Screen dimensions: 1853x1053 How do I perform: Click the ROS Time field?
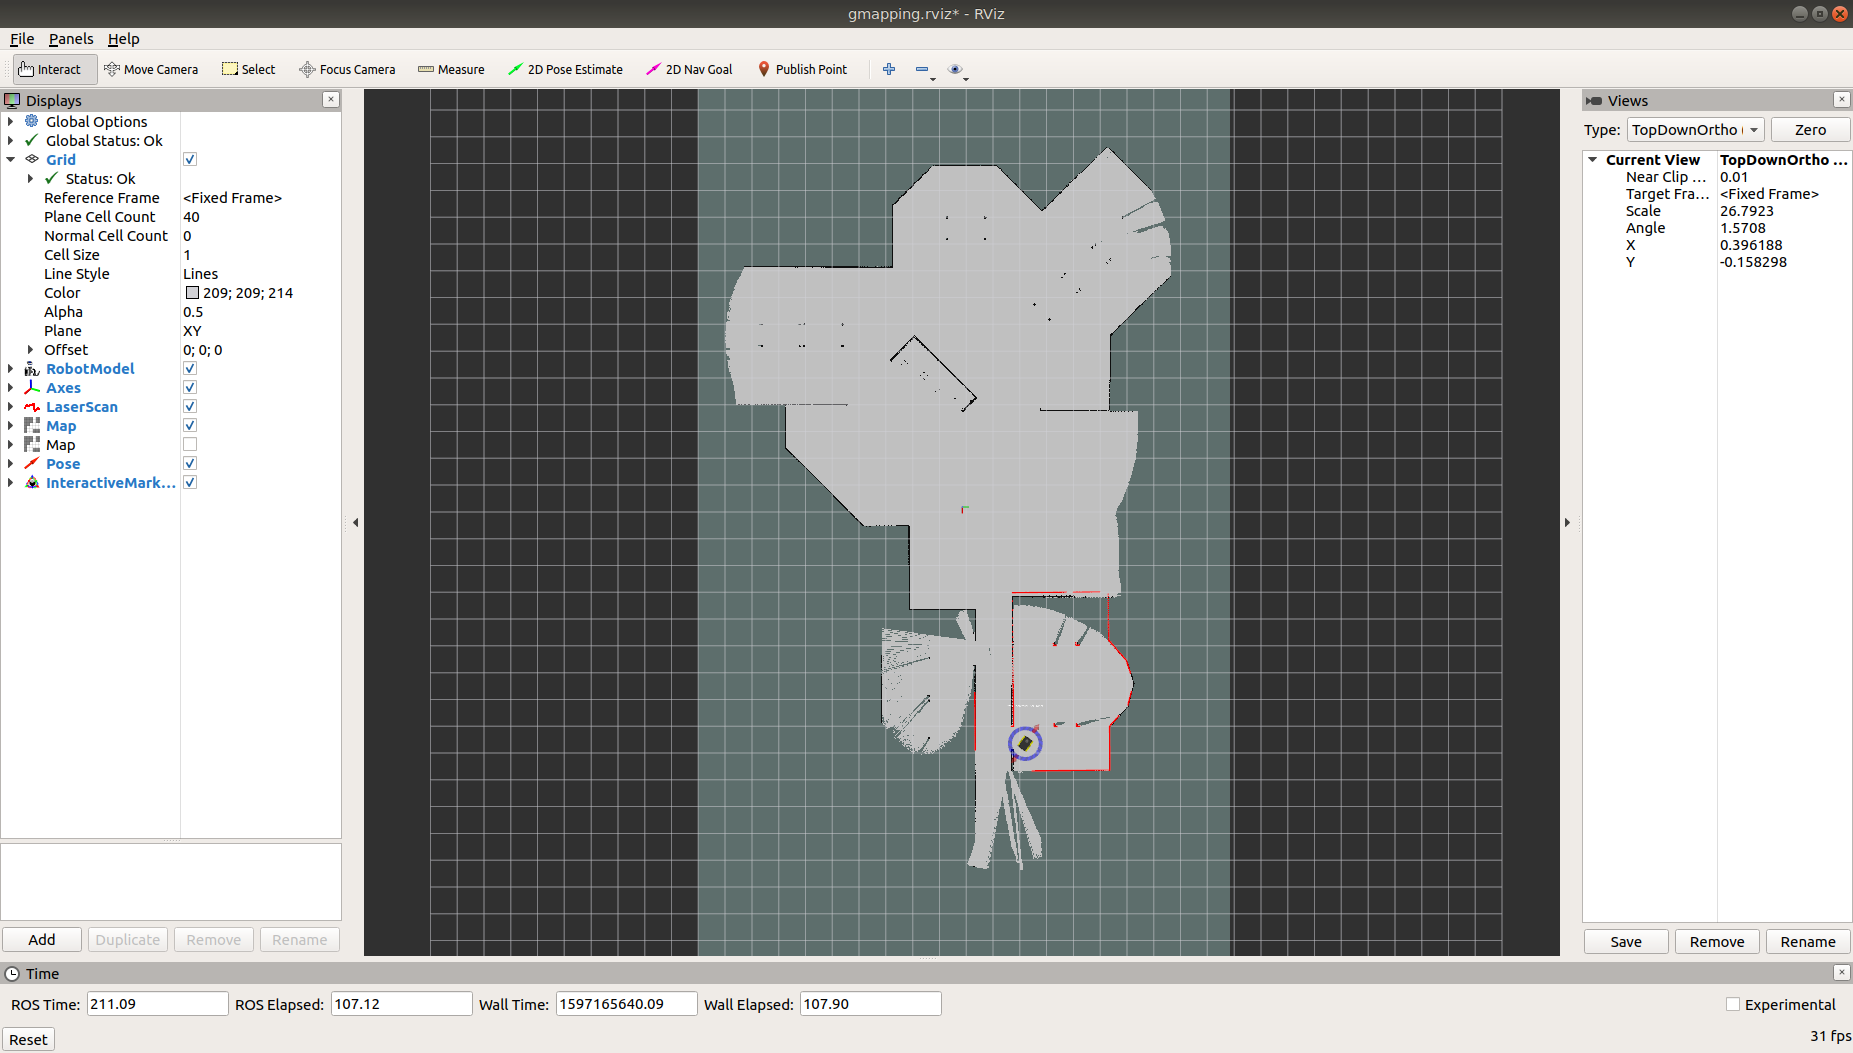pos(157,1004)
